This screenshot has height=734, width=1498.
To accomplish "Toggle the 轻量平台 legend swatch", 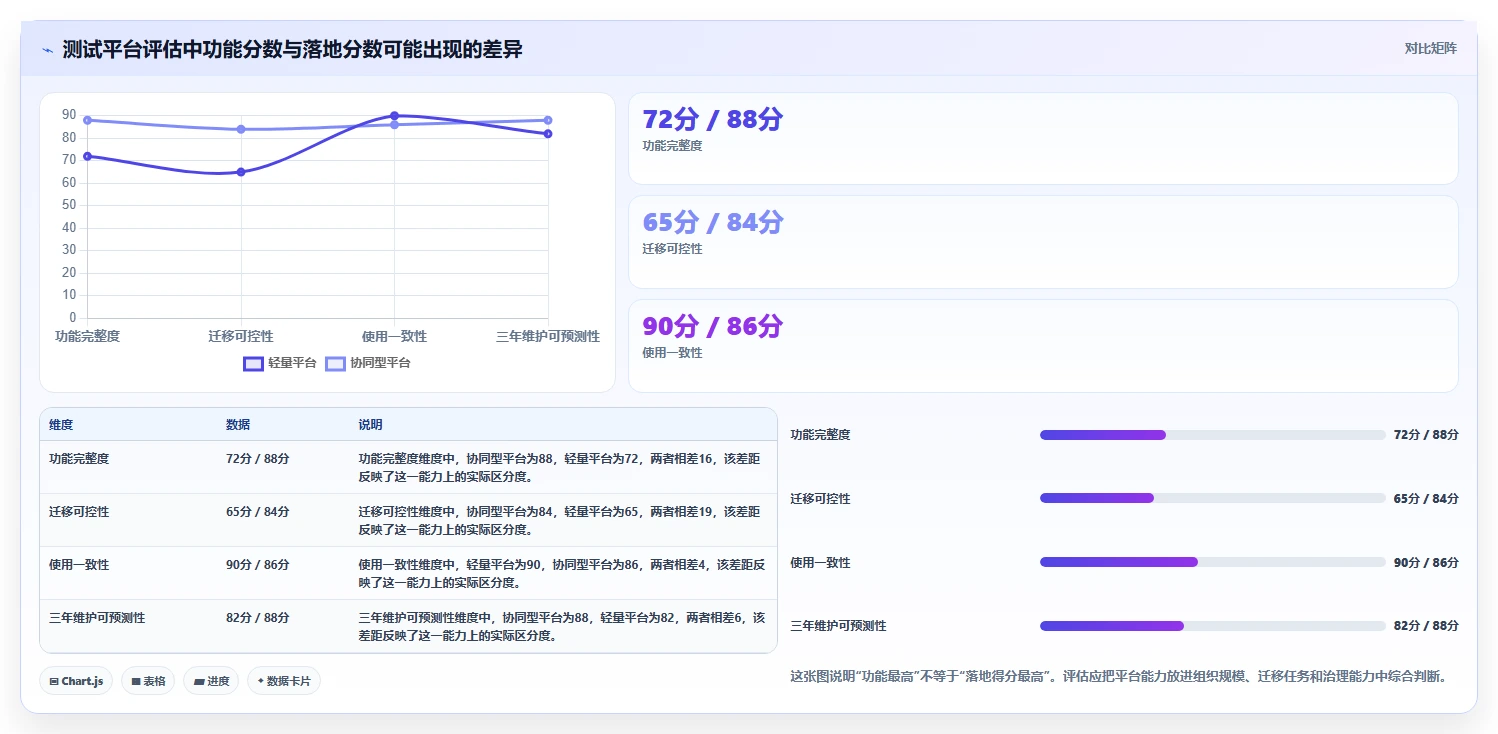I will pos(254,363).
